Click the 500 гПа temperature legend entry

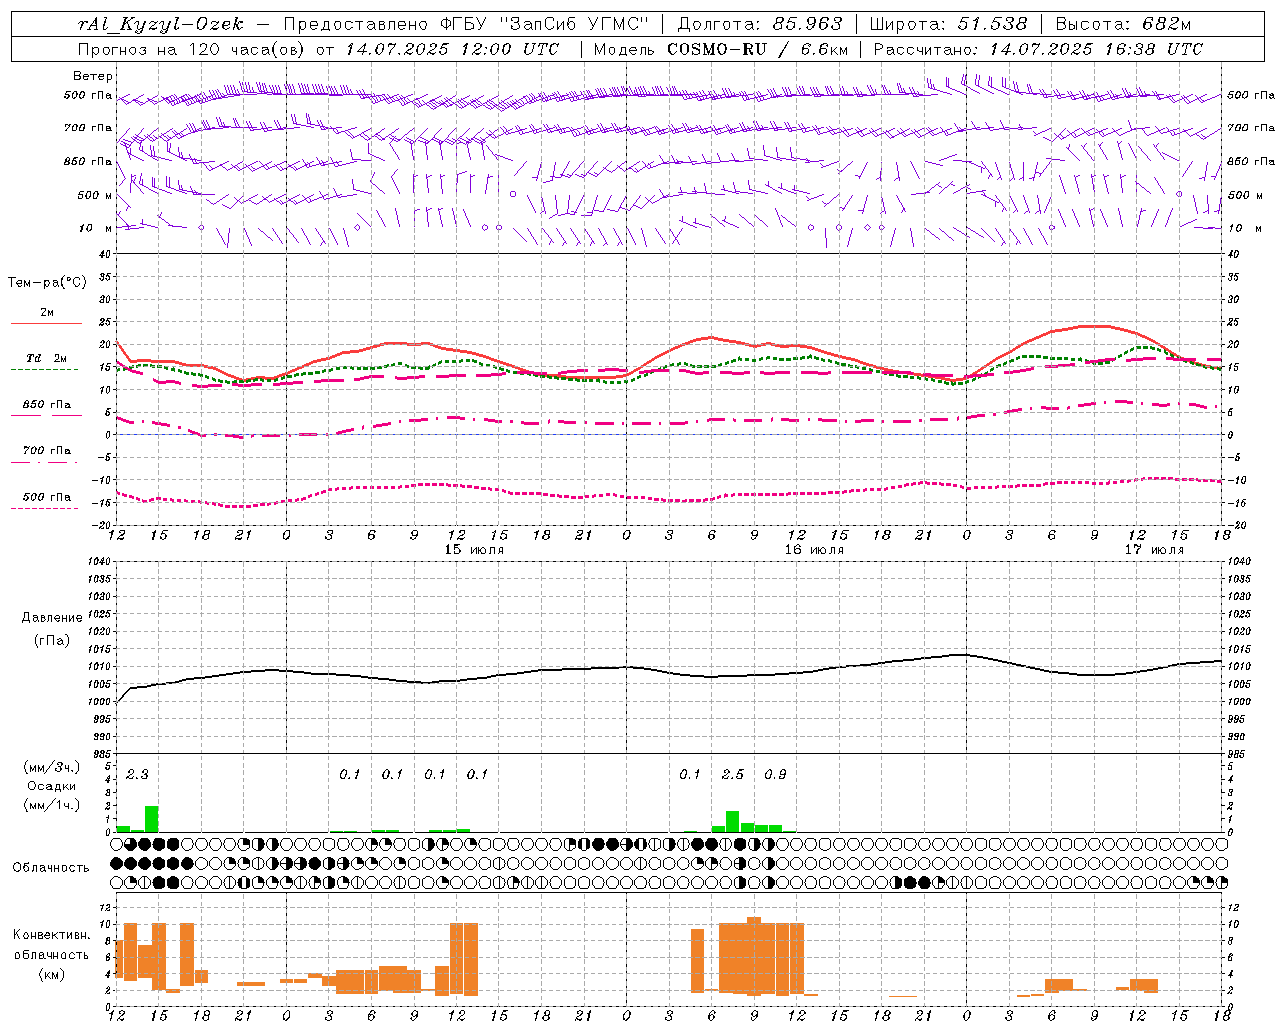click(x=47, y=497)
